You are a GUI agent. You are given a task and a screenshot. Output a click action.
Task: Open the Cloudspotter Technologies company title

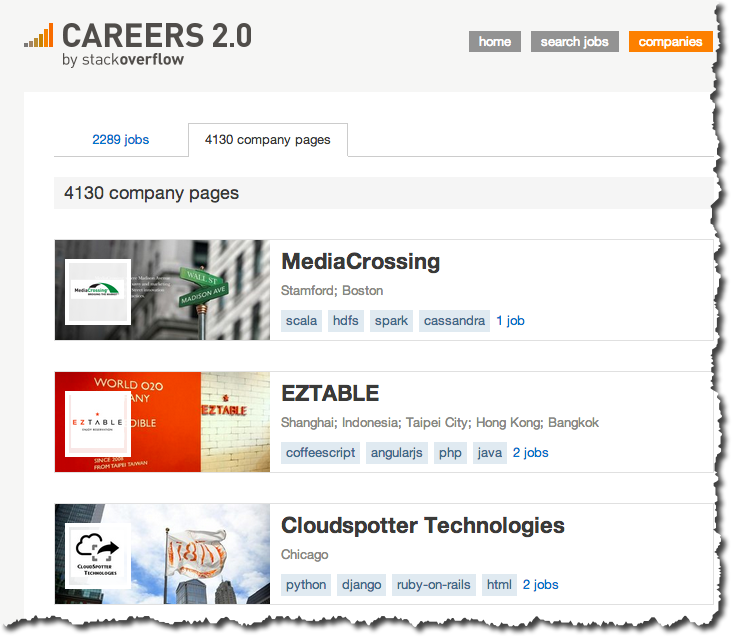422,525
